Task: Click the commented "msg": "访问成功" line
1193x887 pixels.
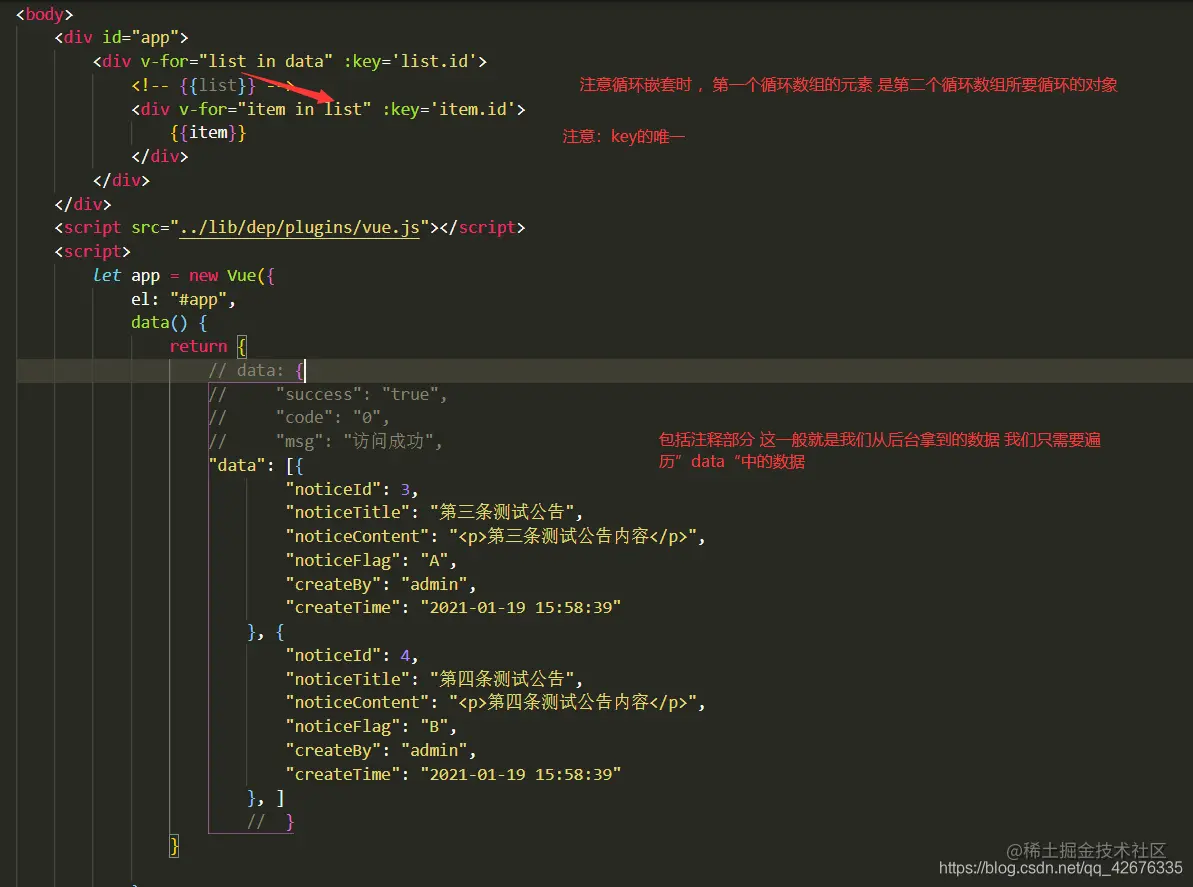Action: click(325, 441)
